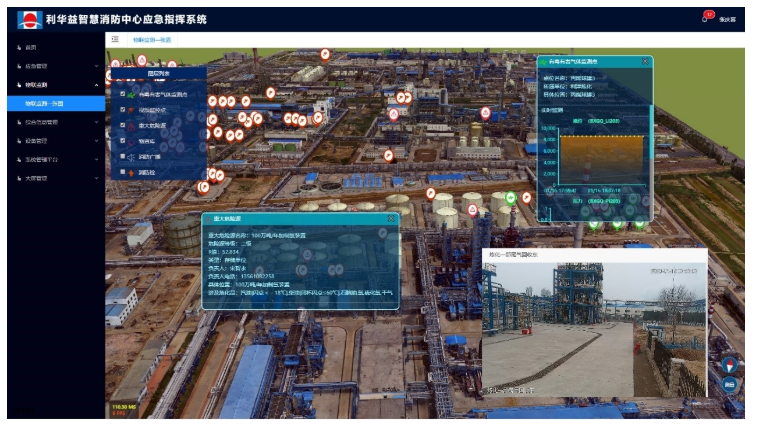Click the loudspeaker icon for 消防广播
The image size is (760, 427).
tap(131, 157)
